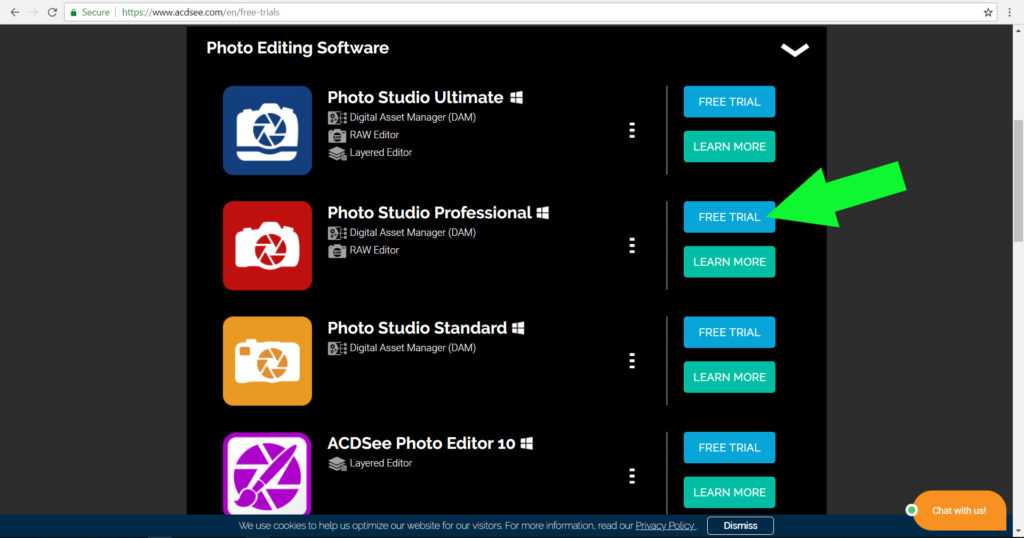Click the Windows logo beside Photo Studio Professional
Image resolution: width=1024 pixels, height=538 pixels.
[x=543, y=213]
